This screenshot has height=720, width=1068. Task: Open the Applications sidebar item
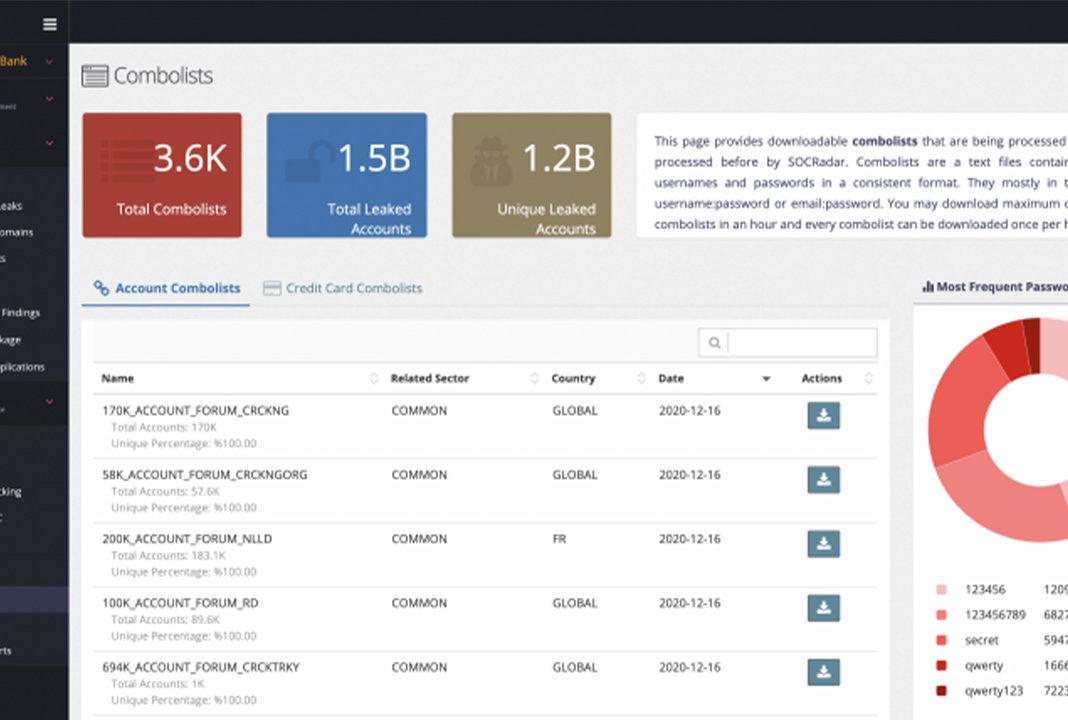coord(22,366)
